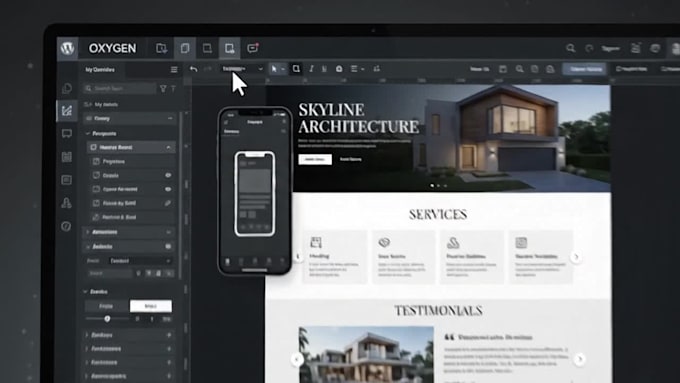Image resolution: width=680 pixels, height=383 pixels.
Task: Click the Testimonials next arrow
Action: pos(580,359)
